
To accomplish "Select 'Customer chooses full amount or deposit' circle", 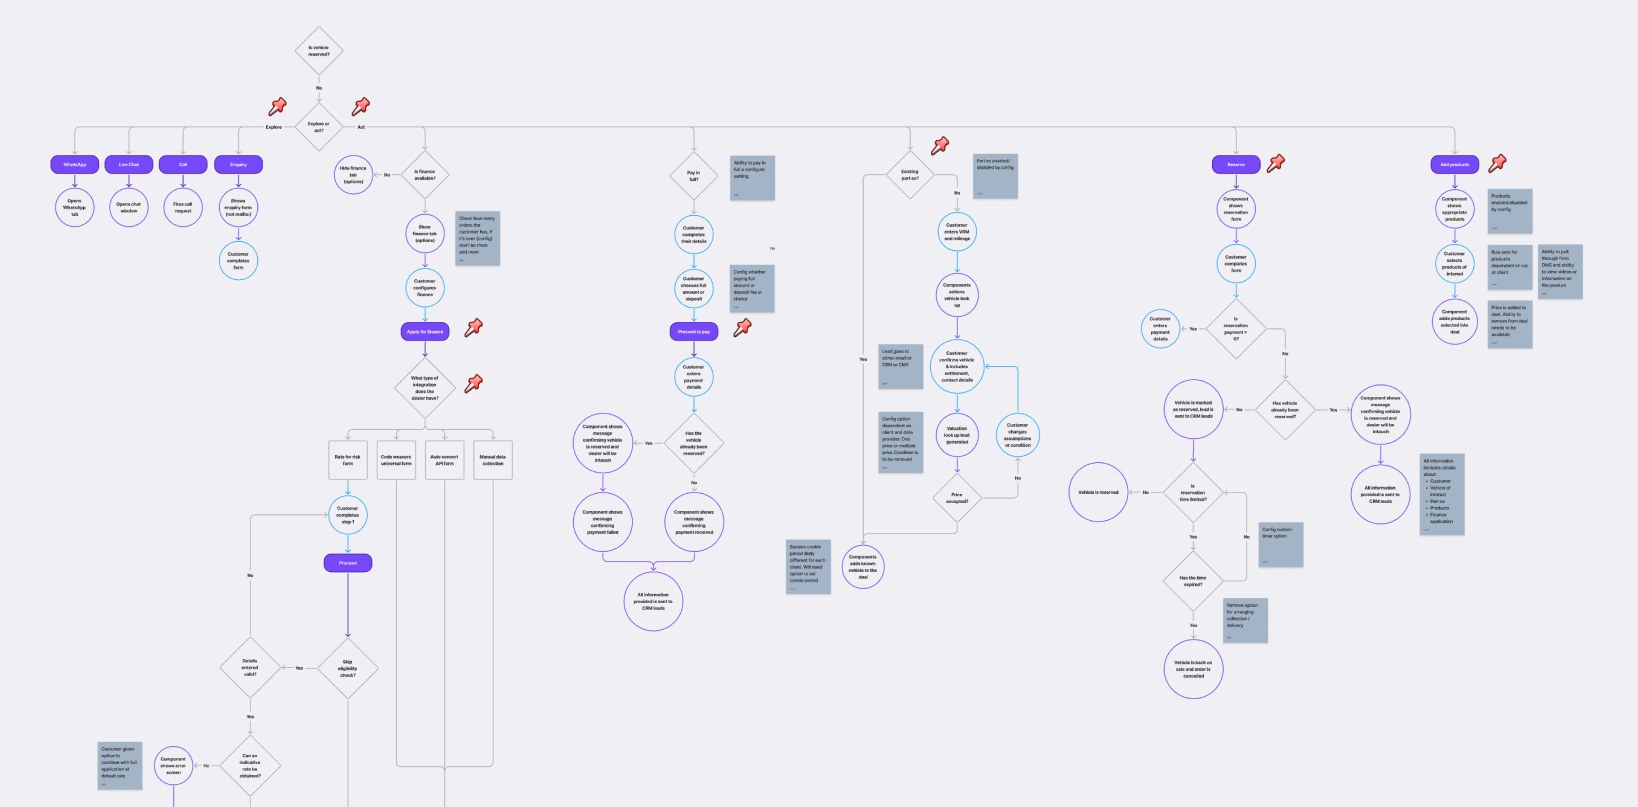I will [x=694, y=289].
